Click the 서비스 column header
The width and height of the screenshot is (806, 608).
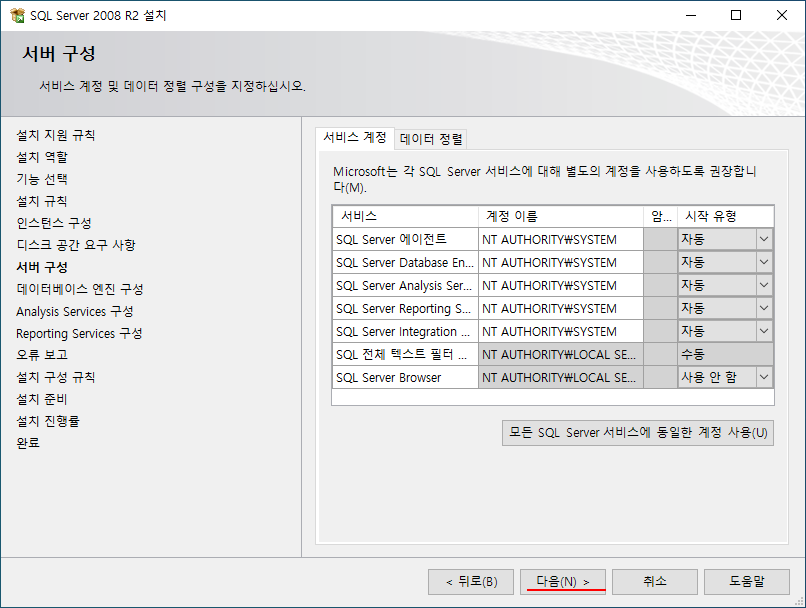pyautogui.click(x=406, y=216)
